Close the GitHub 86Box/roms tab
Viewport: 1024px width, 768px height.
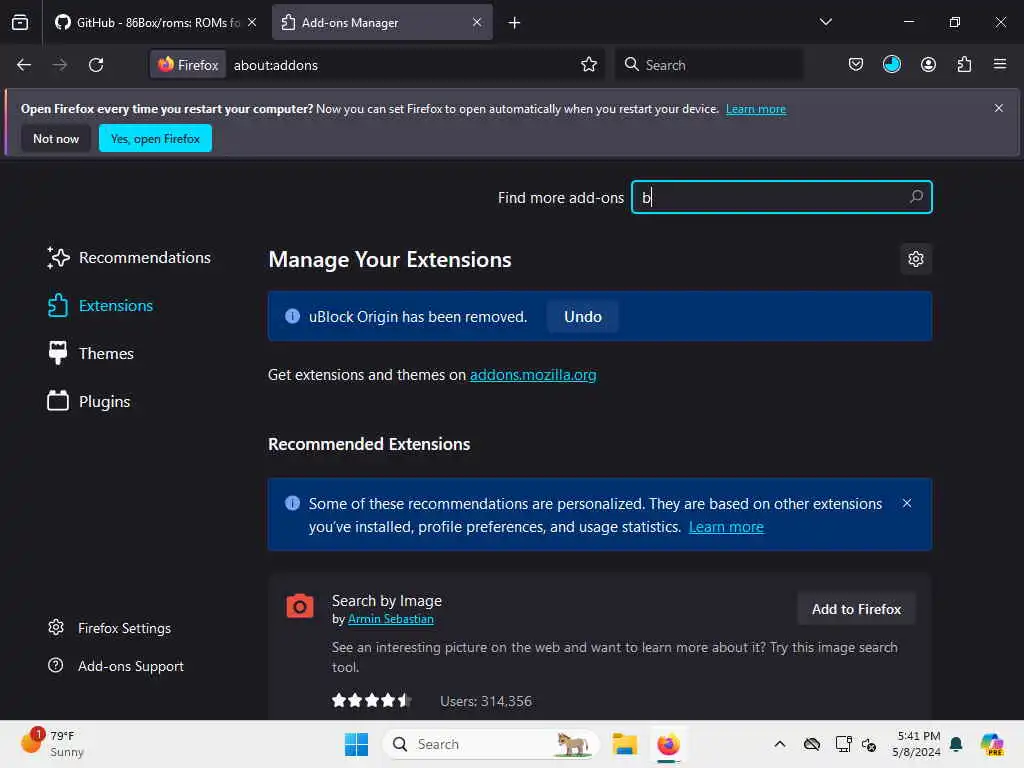point(252,22)
